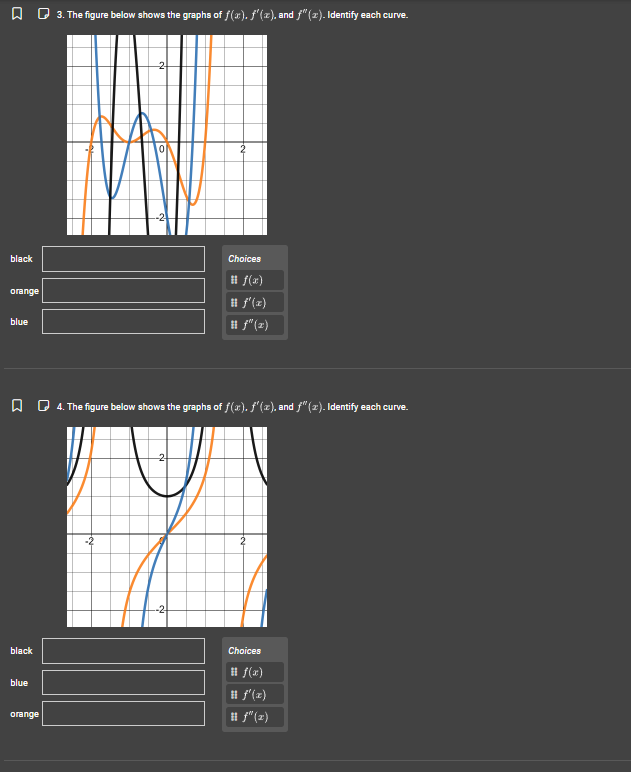
Task: Click the blue answer box in question 3
Action: point(124,322)
